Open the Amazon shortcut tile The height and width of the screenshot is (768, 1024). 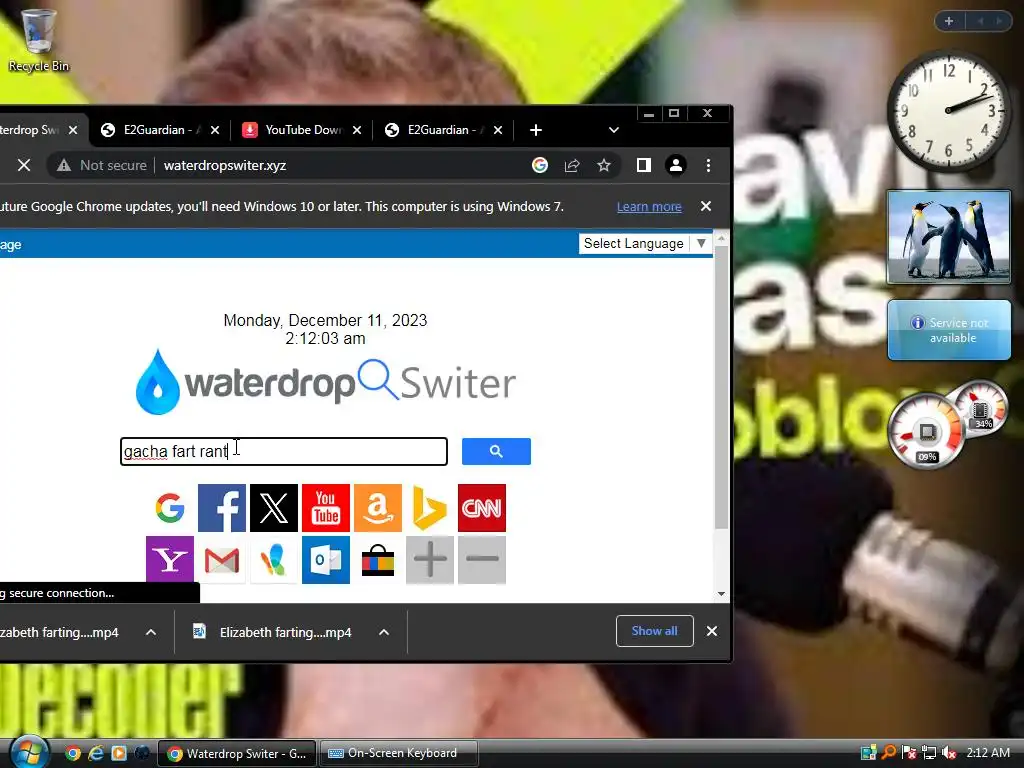(x=378, y=508)
